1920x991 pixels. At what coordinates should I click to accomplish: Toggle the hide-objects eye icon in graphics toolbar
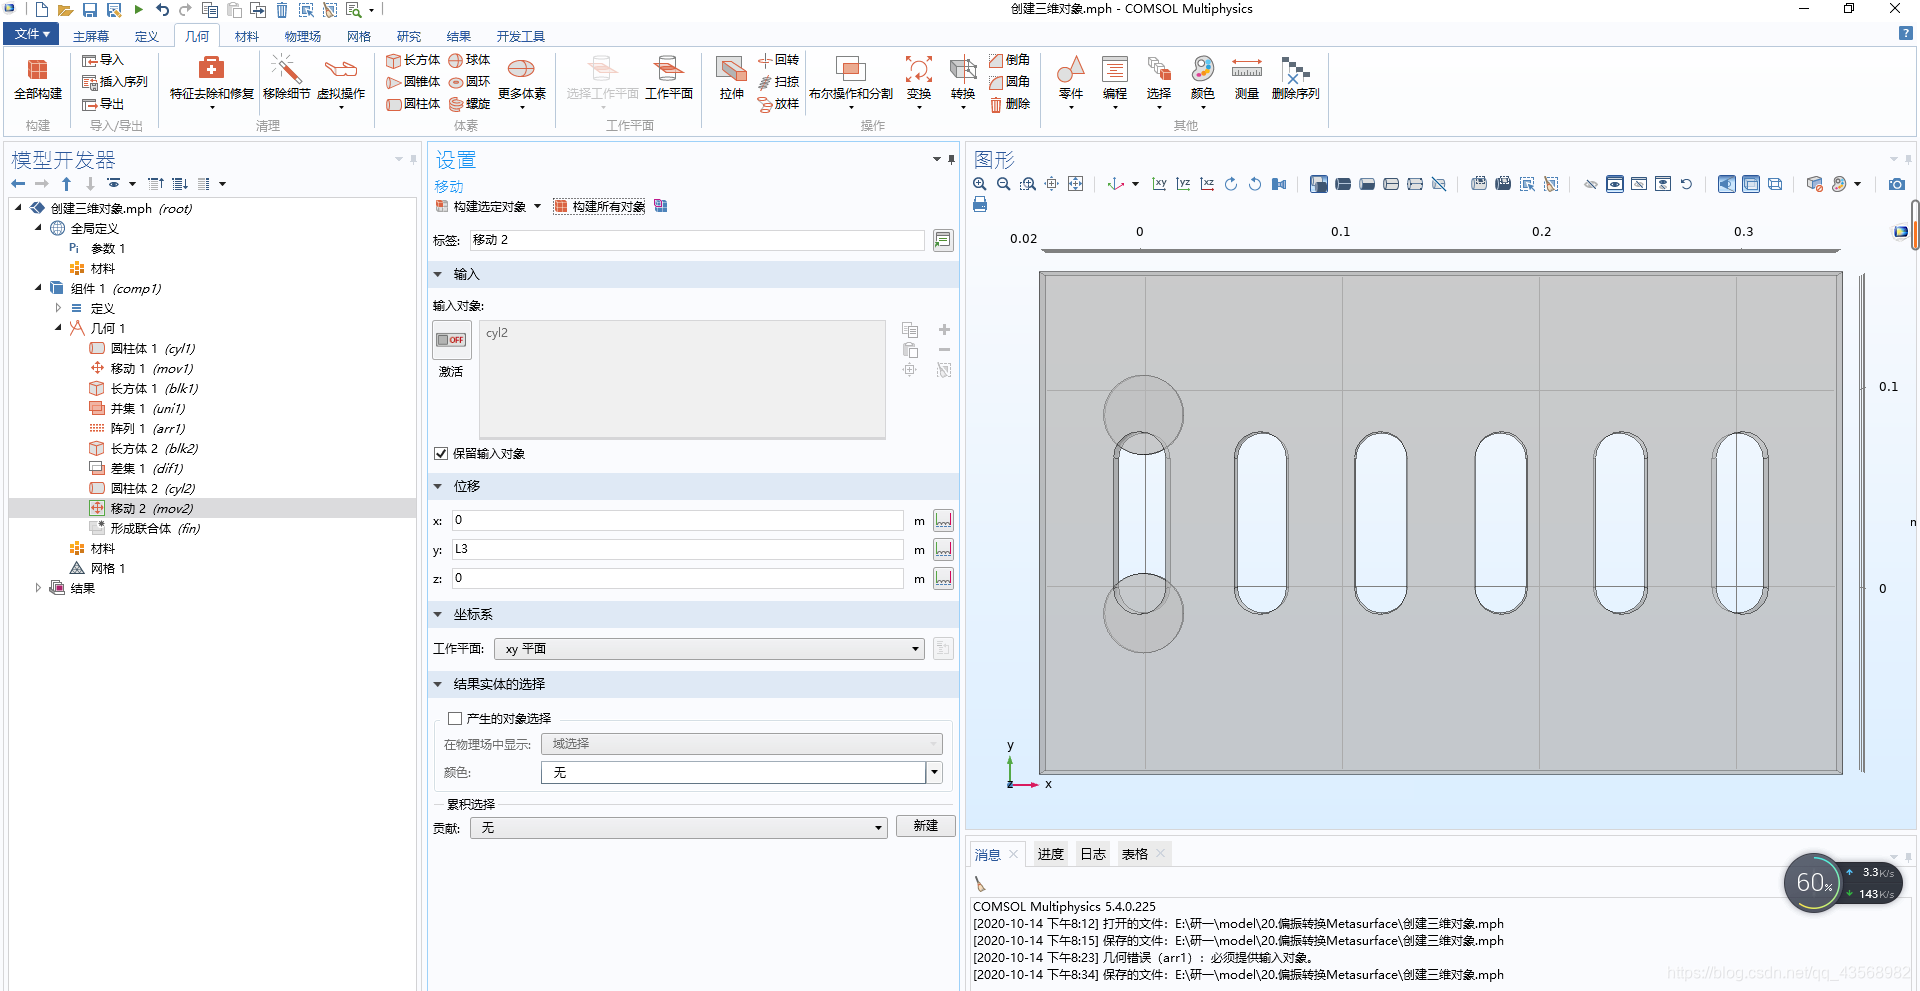[x=1590, y=184]
